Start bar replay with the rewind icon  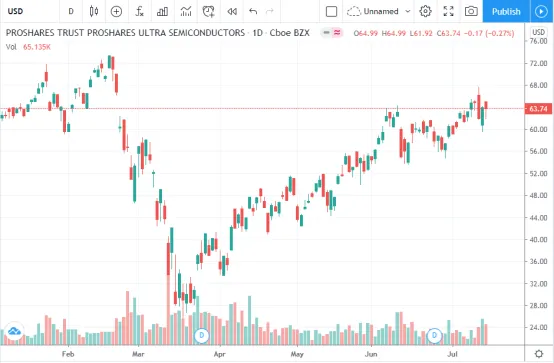tap(232, 11)
